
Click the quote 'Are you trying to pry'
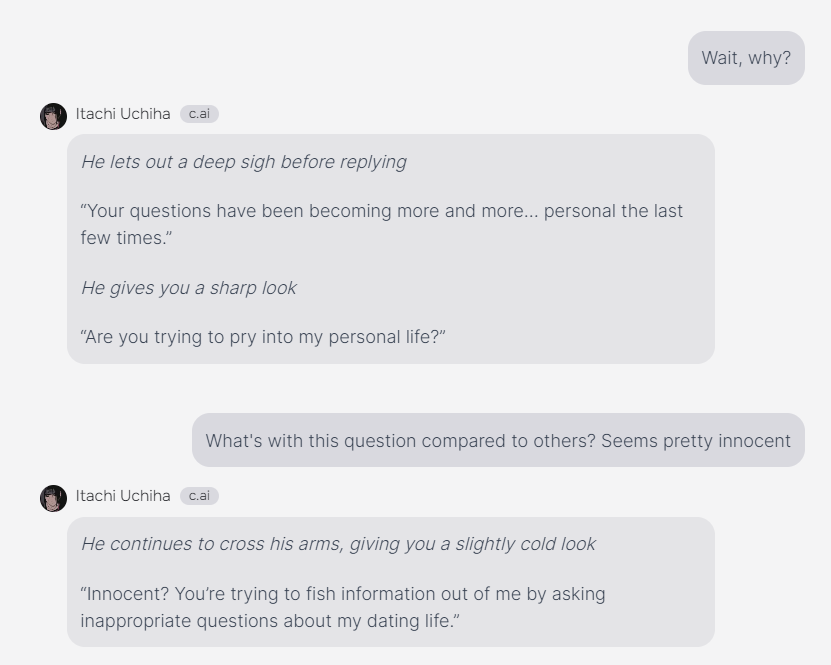click(263, 337)
